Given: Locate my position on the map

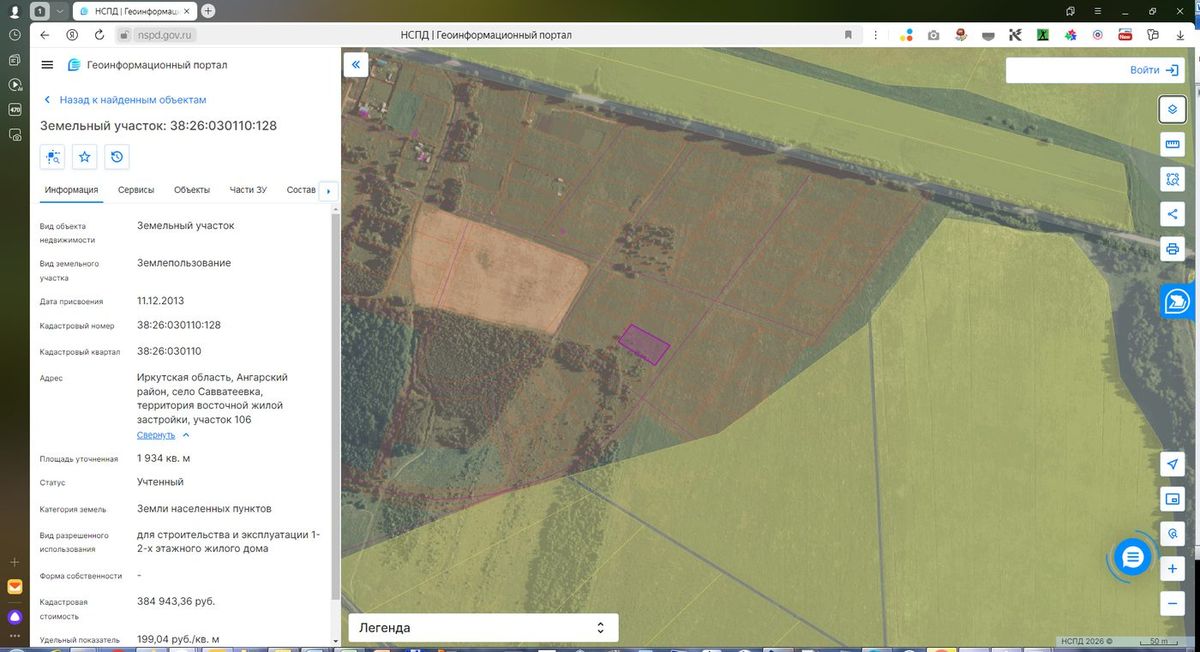Looking at the screenshot, I should coord(1172,464).
